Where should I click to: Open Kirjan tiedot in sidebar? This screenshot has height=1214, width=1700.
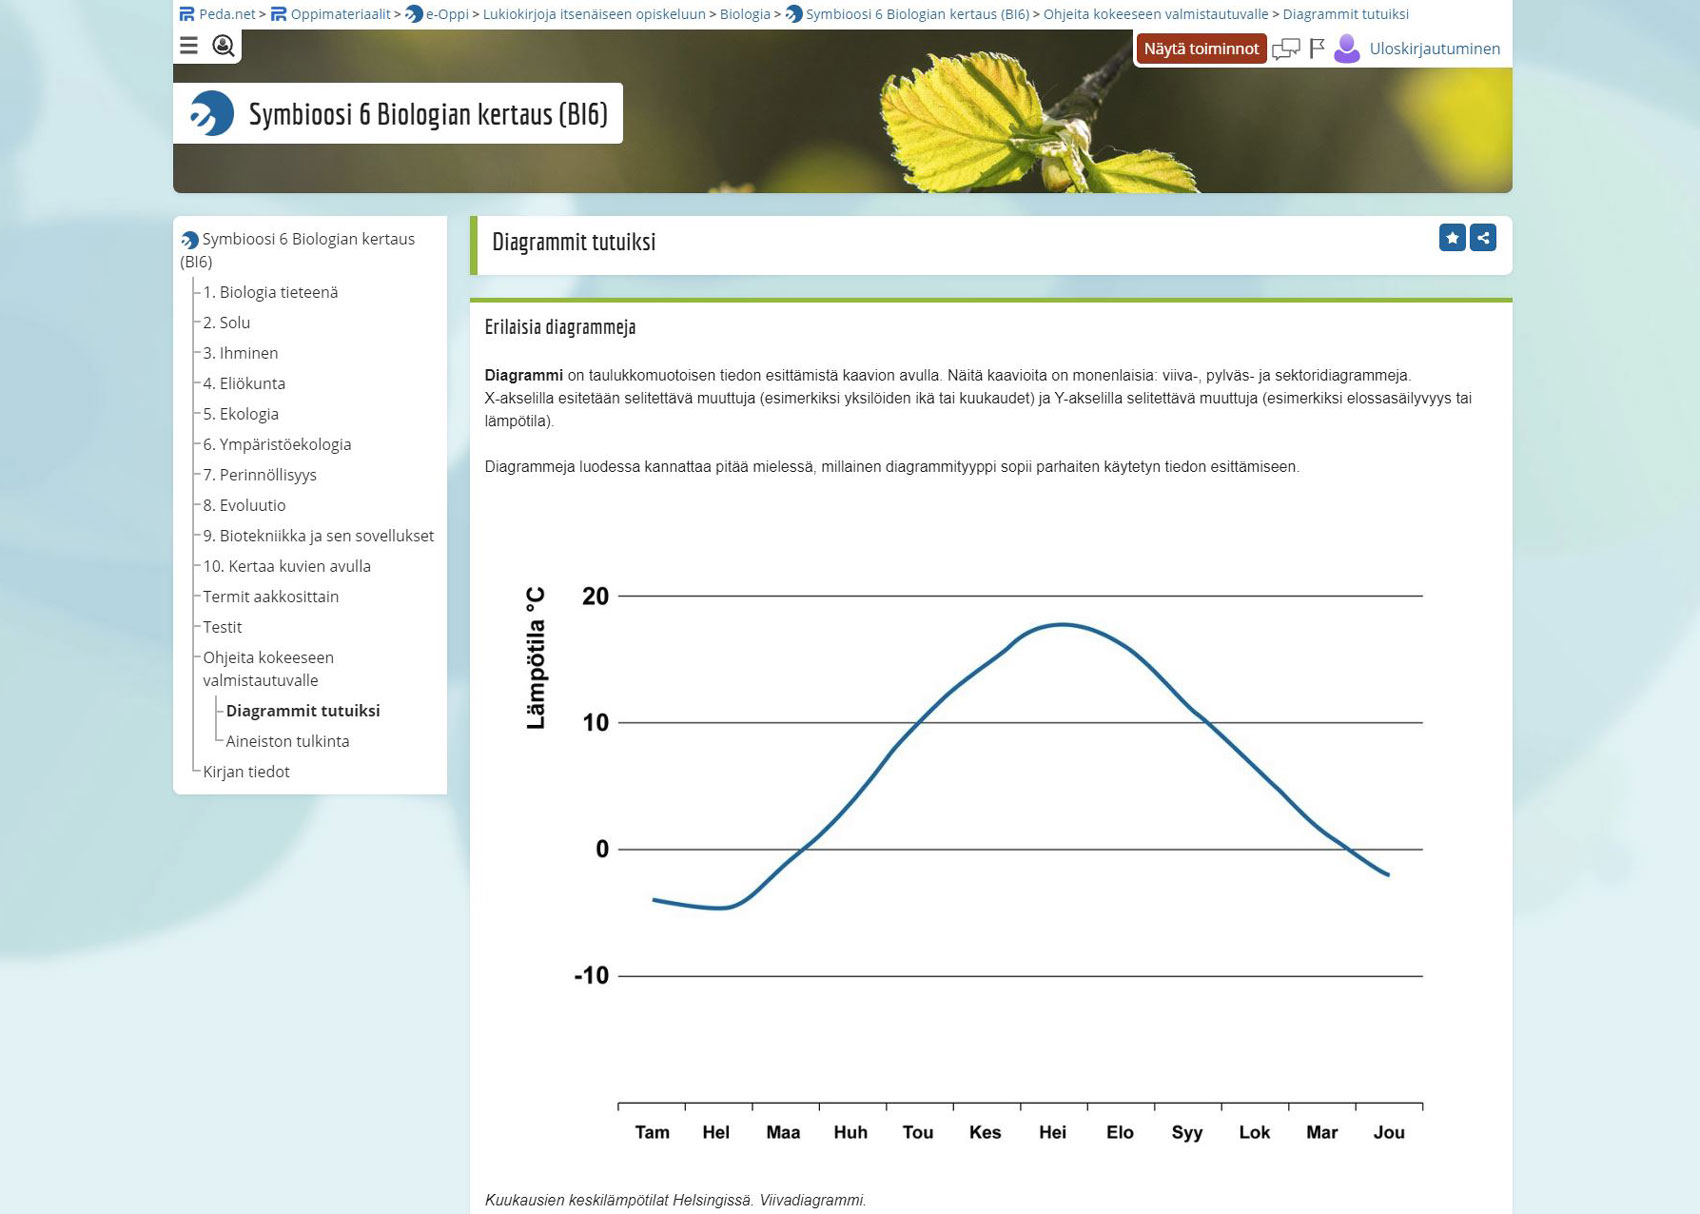246,772
